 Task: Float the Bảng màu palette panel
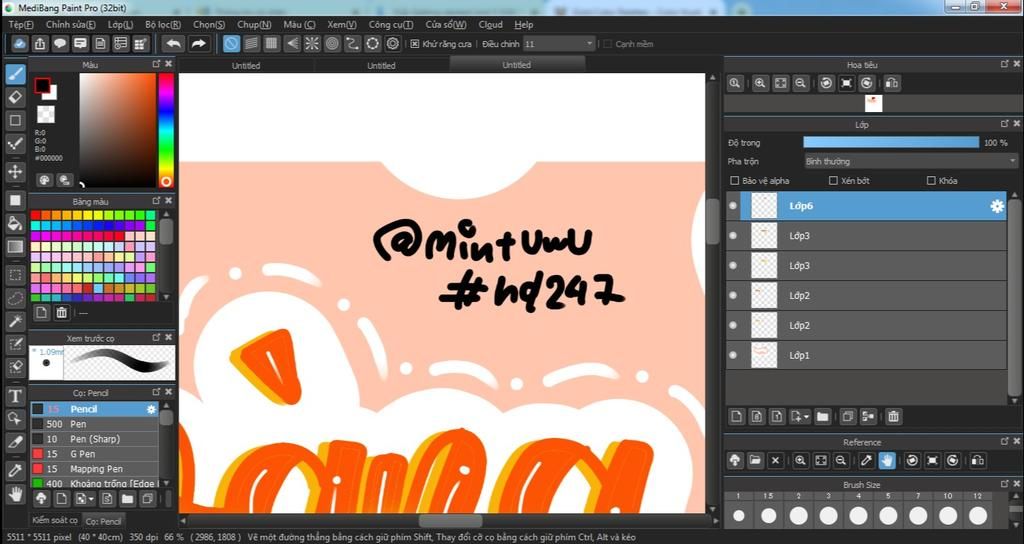tap(156, 201)
